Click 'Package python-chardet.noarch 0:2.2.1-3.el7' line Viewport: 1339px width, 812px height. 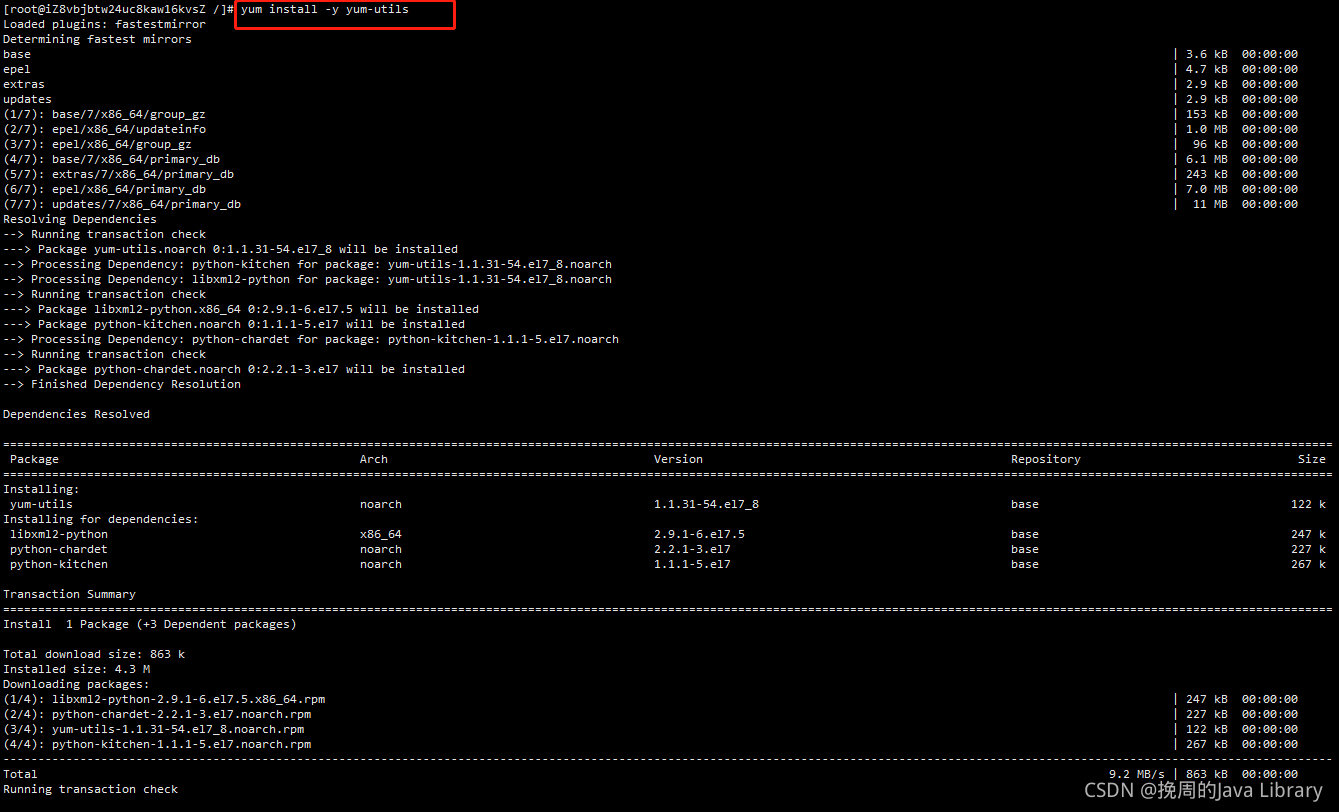point(234,369)
